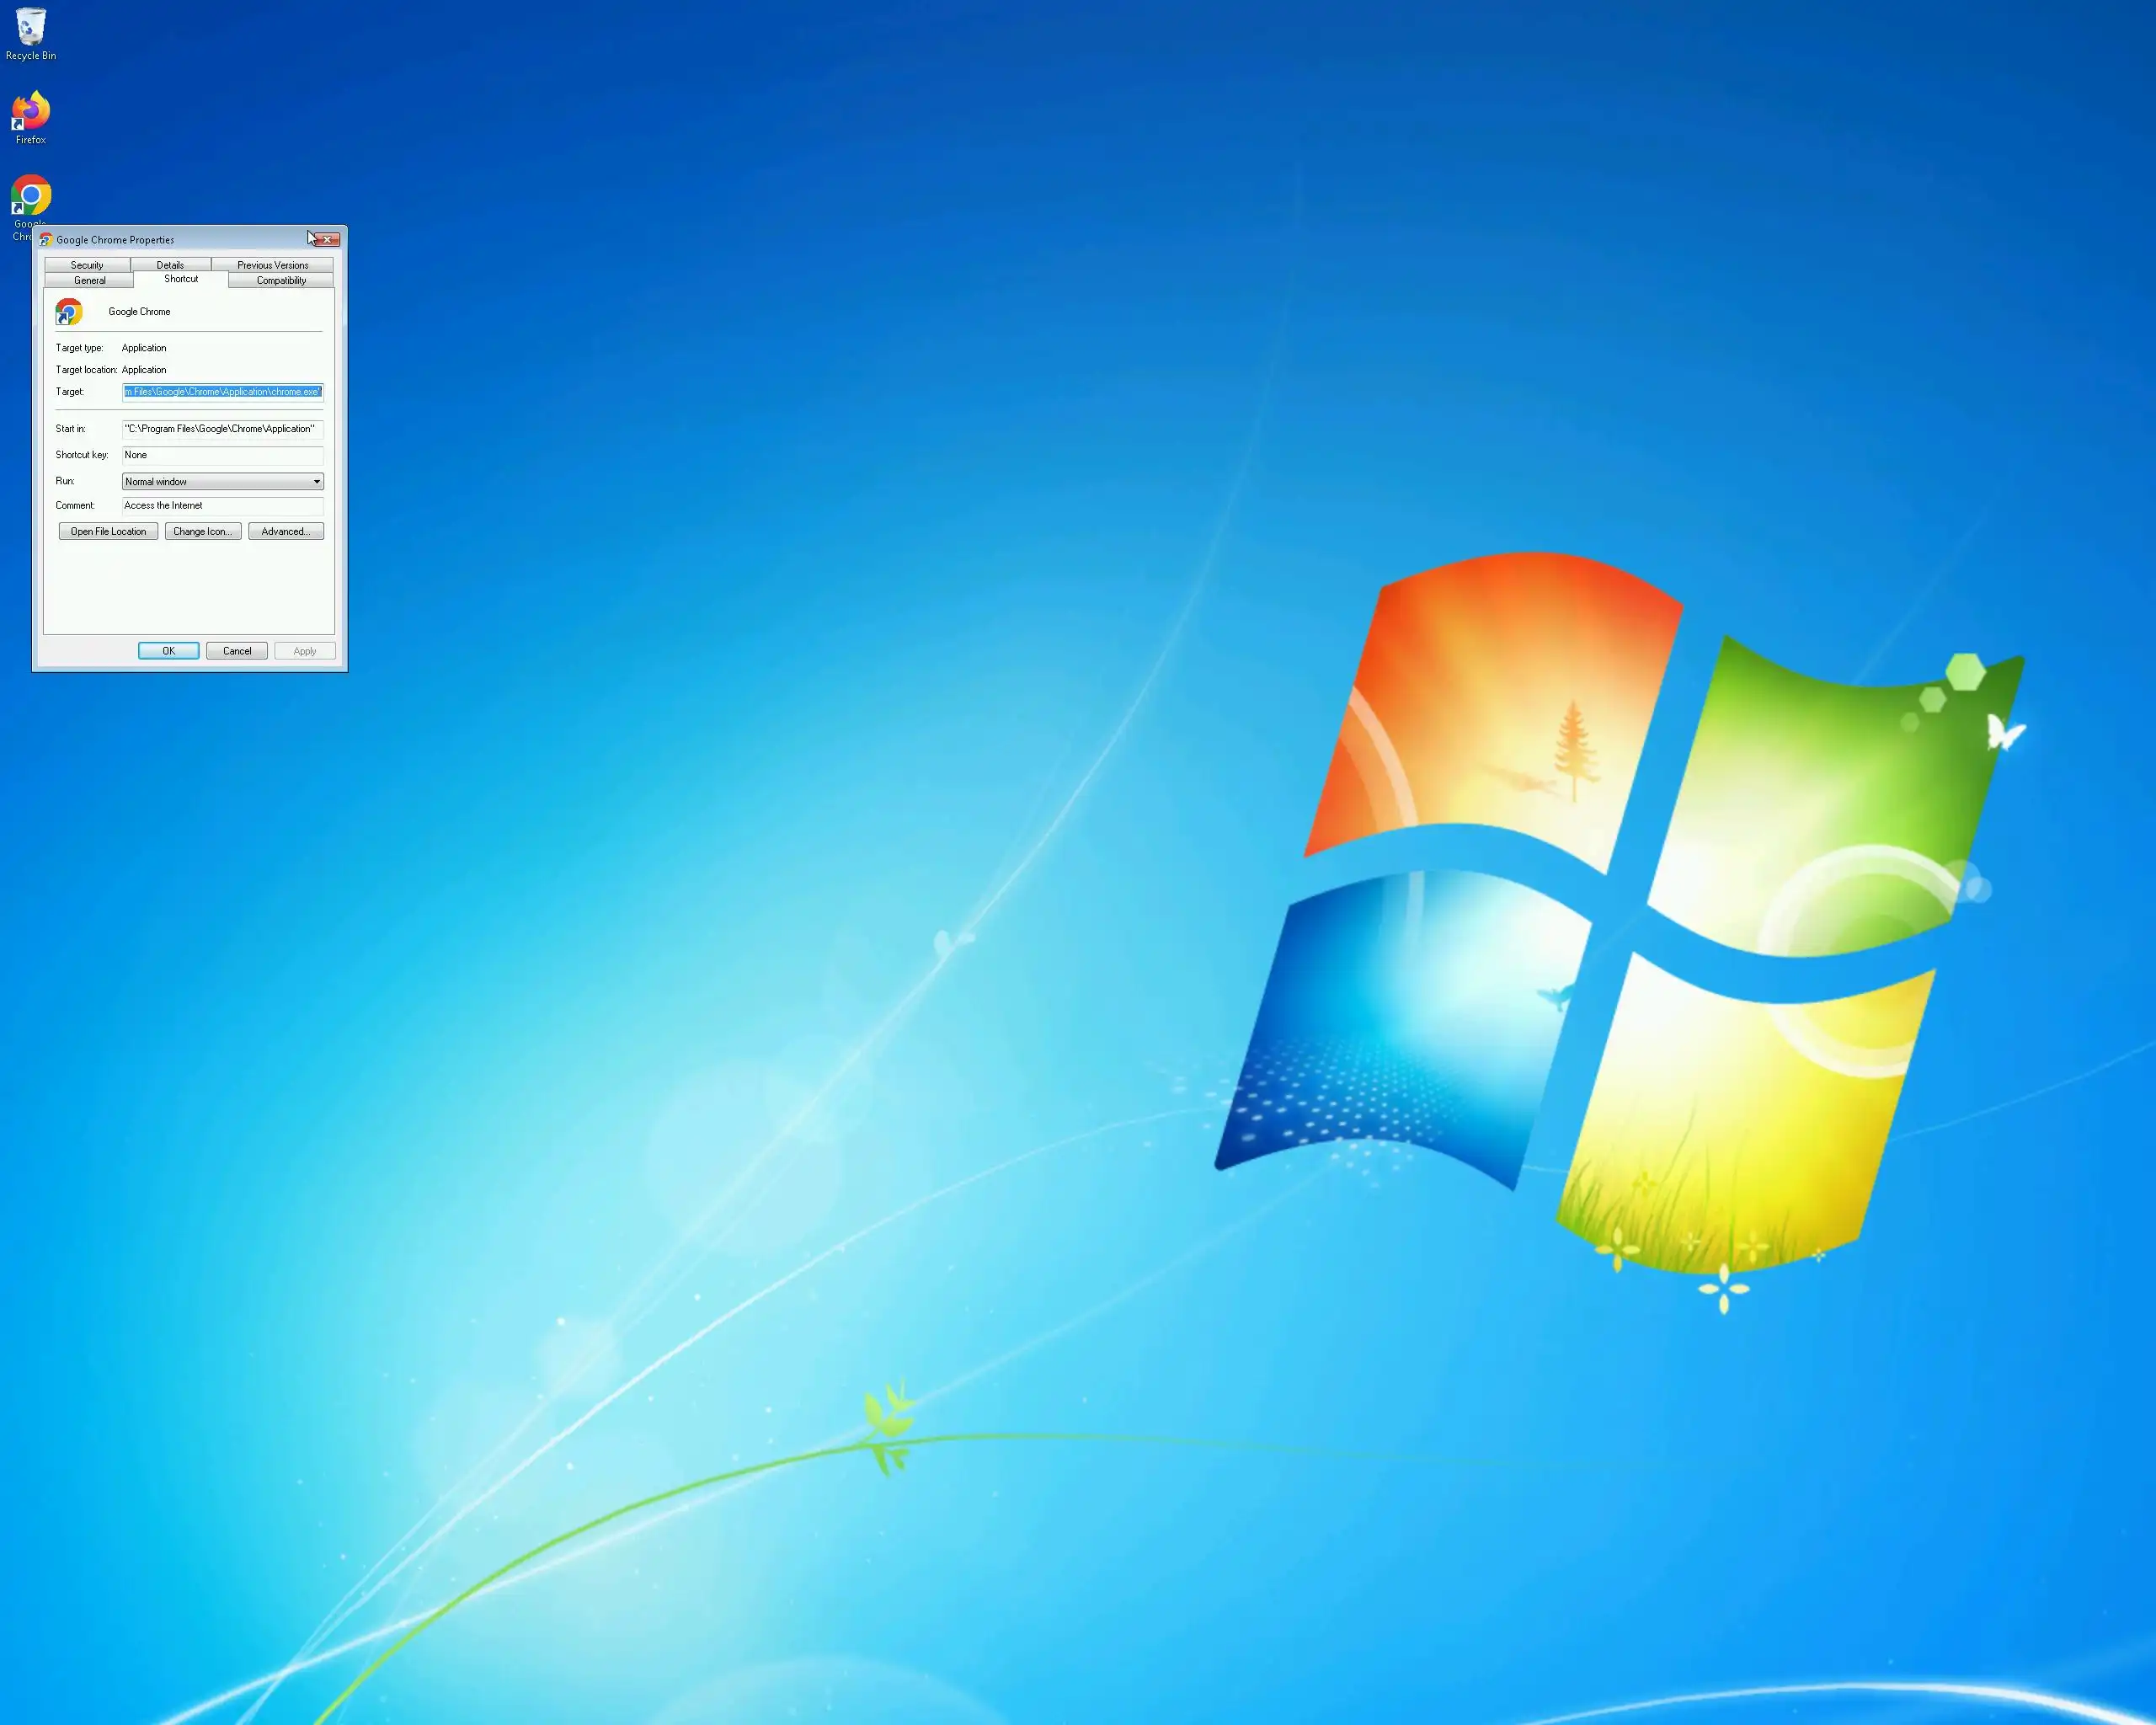Viewport: 2156px width, 1725px height.
Task: Click in the Start in field
Action: (222, 429)
